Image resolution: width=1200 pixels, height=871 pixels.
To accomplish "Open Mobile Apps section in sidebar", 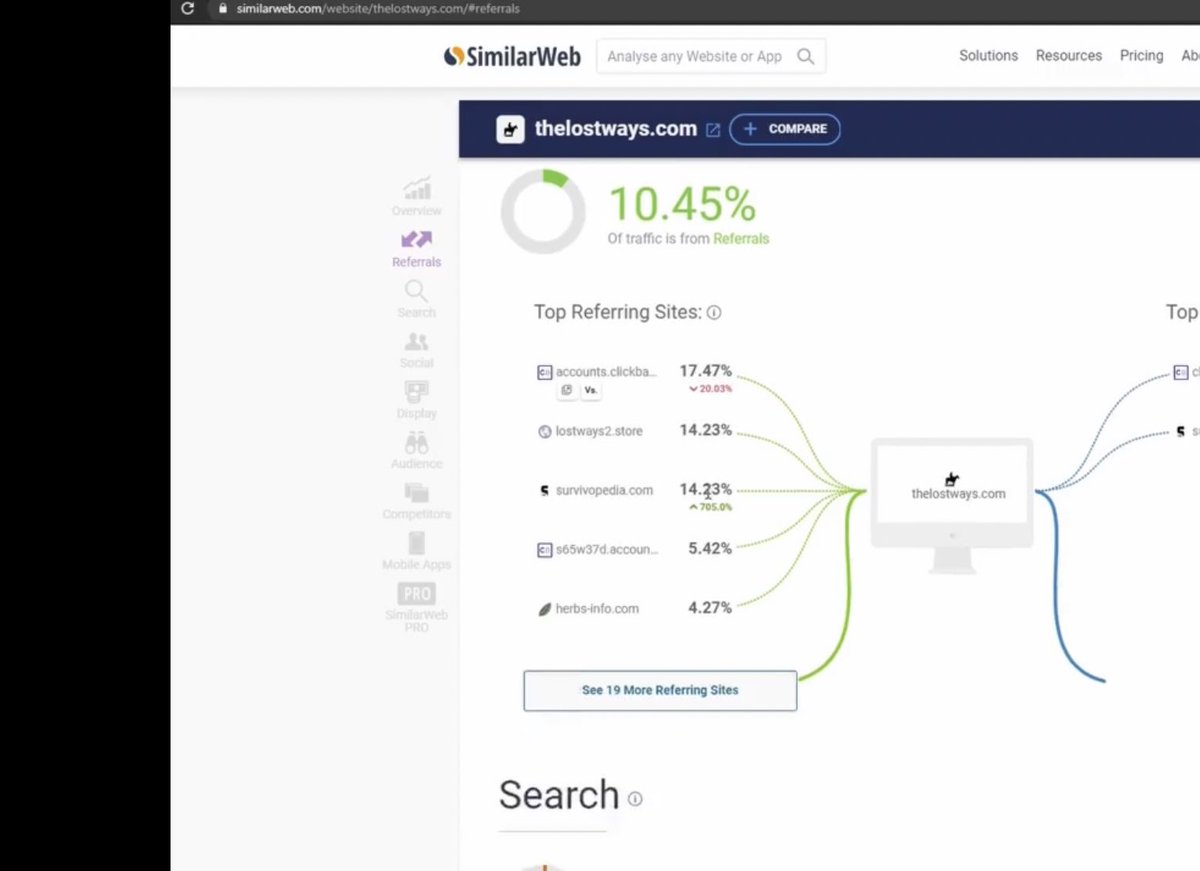I will click(x=417, y=552).
